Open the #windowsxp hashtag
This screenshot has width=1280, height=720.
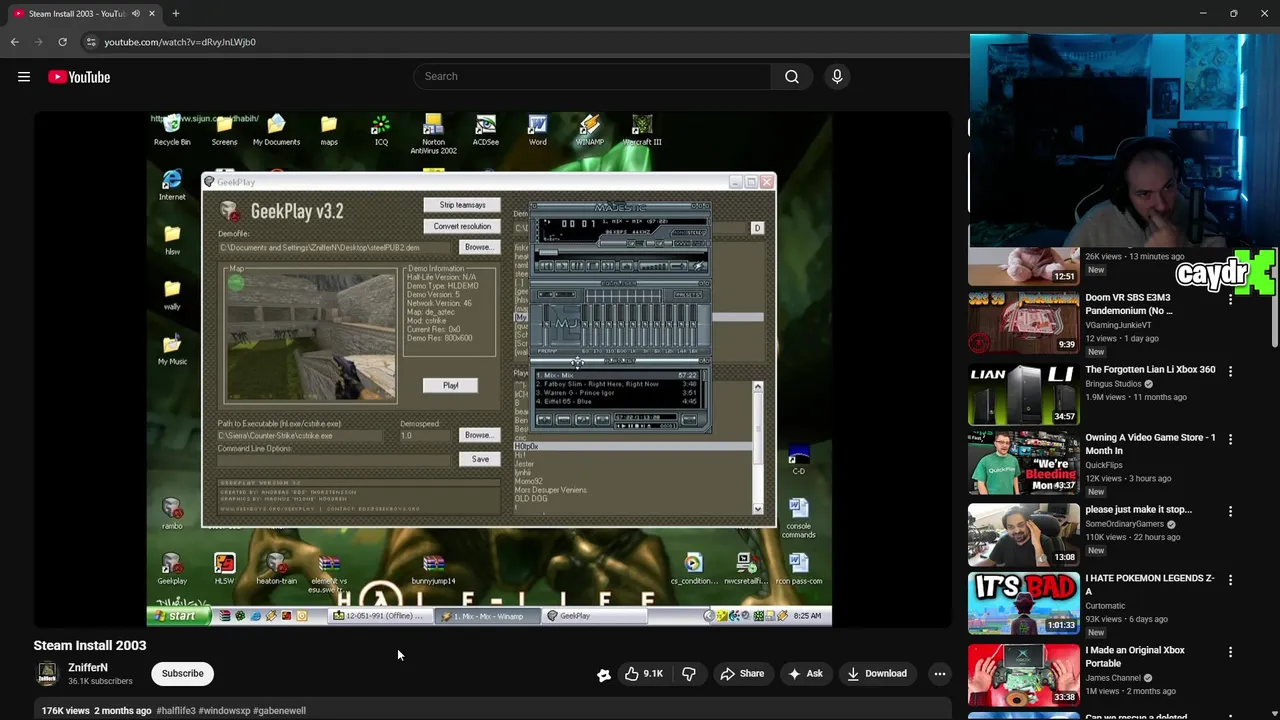pos(224,711)
